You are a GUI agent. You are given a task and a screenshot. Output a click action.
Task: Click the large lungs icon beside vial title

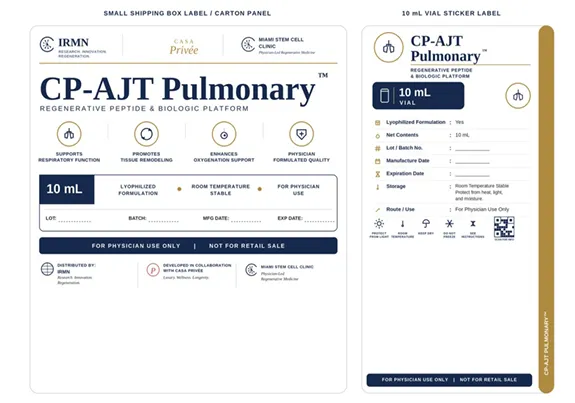(388, 47)
